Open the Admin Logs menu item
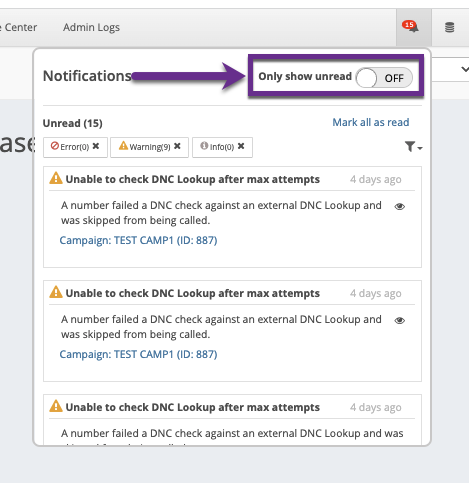 click(91, 27)
